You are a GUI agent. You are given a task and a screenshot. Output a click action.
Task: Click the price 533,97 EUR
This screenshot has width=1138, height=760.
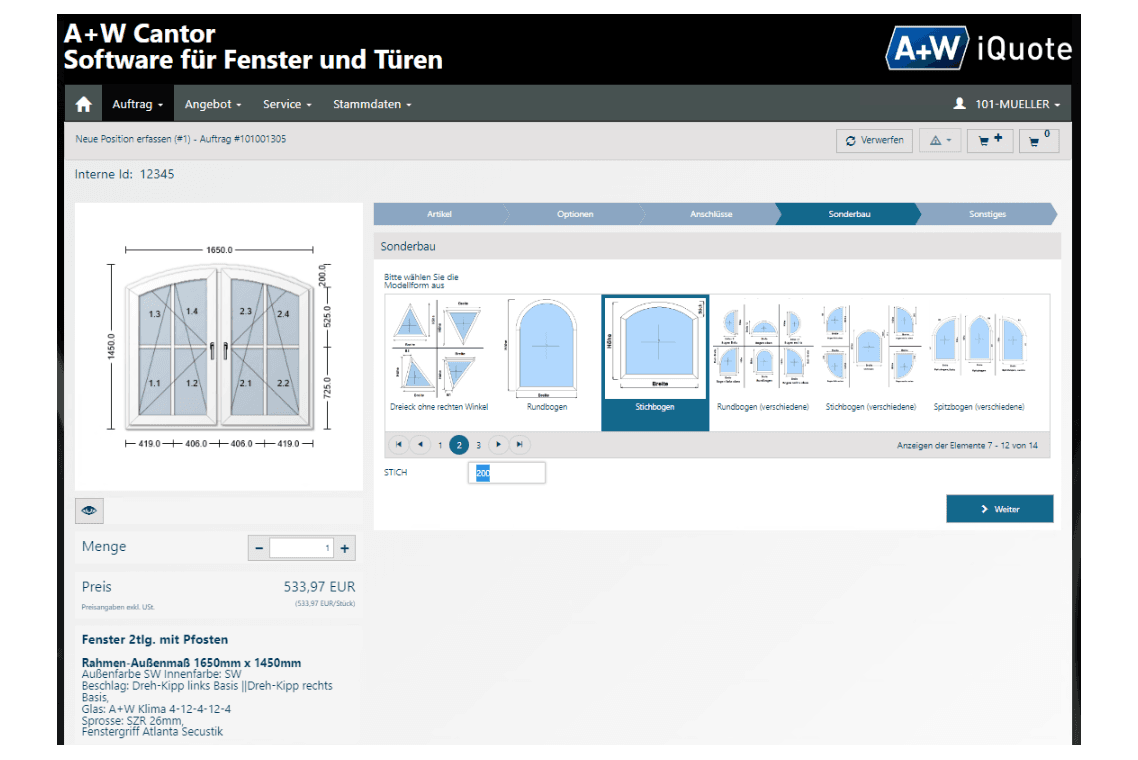(319, 587)
